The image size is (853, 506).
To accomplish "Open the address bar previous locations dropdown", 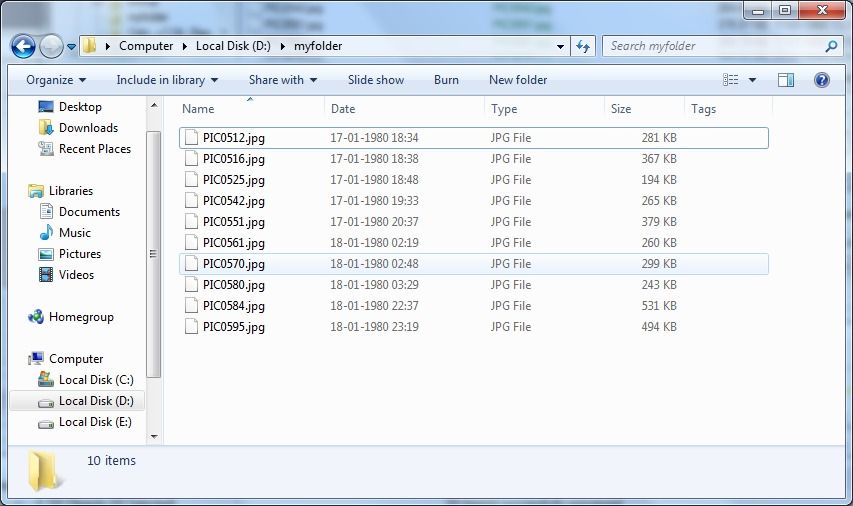I will [x=560, y=47].
